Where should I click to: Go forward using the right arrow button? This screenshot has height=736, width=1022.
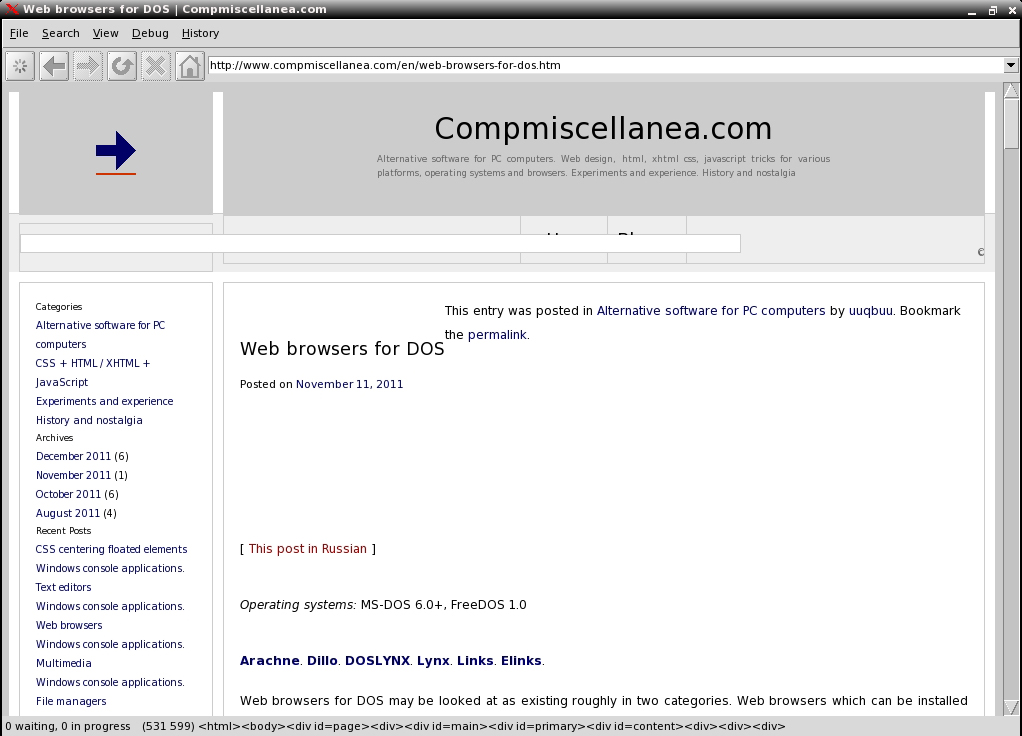coord(88,66)
